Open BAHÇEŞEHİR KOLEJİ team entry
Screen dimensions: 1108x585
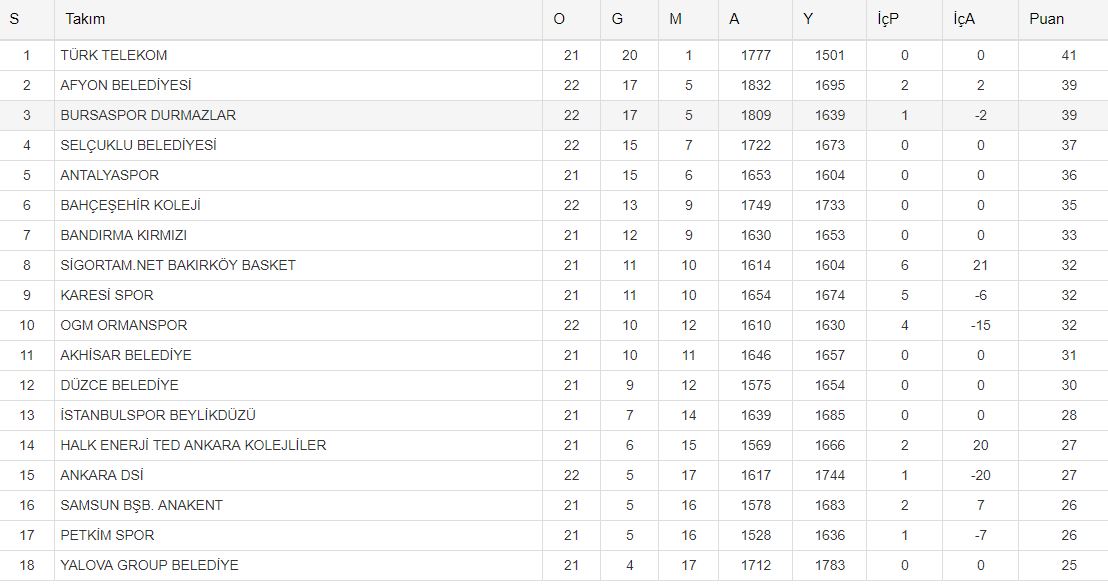tap(130, 205)
